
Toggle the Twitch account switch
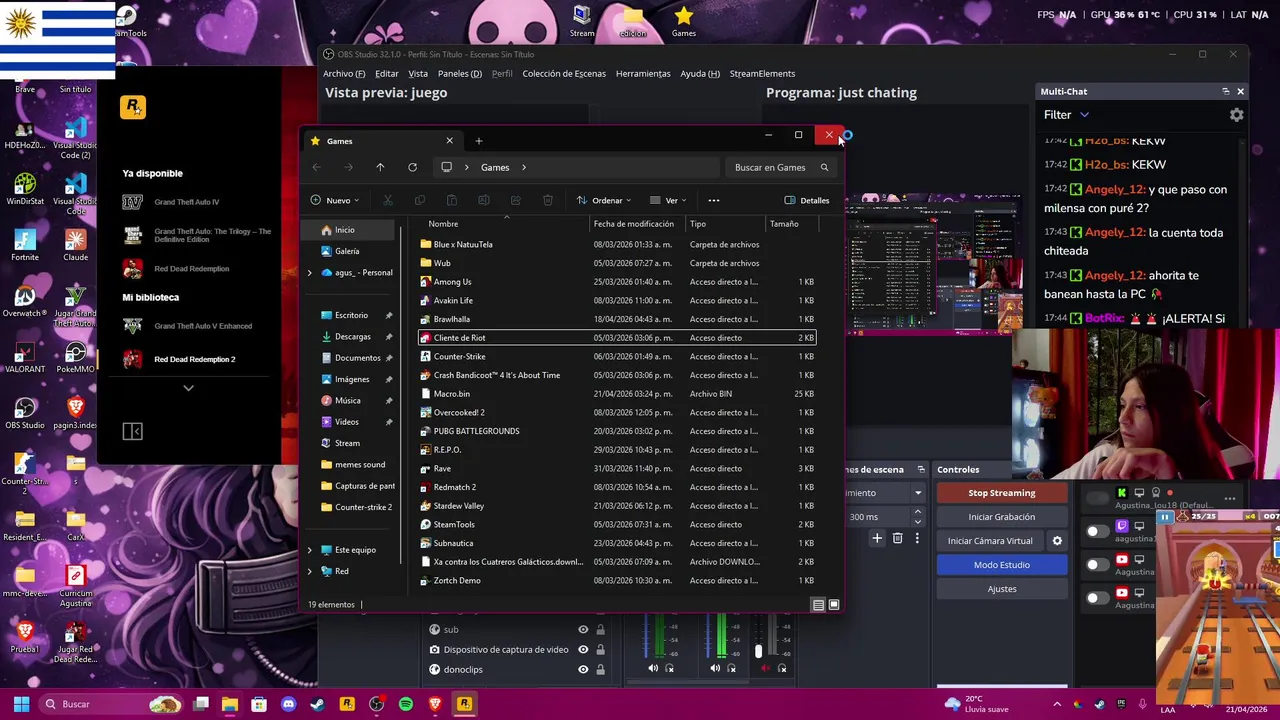point(1098,531)
